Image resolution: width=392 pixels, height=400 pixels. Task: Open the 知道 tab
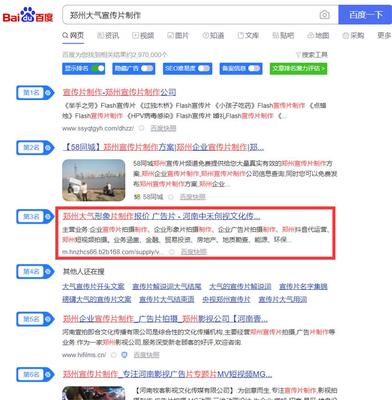point(213,35)
